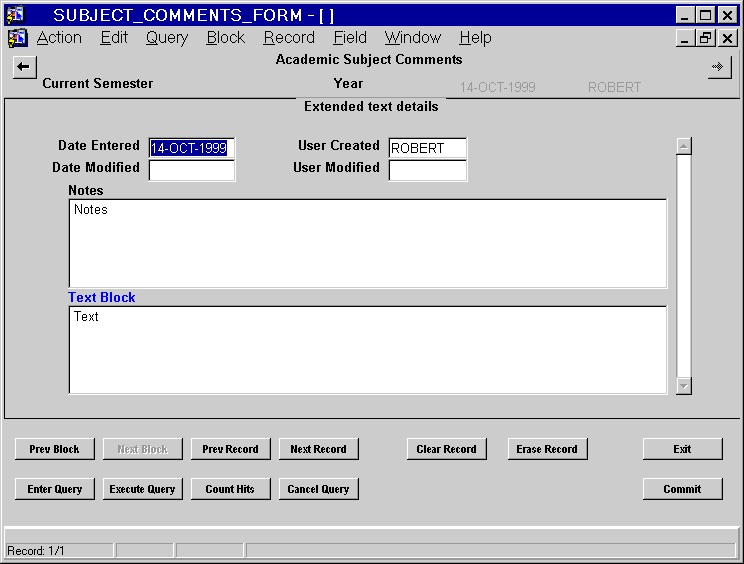Go to Prev Record
Viewport: 744px width, 564px height.
(231, 449)
